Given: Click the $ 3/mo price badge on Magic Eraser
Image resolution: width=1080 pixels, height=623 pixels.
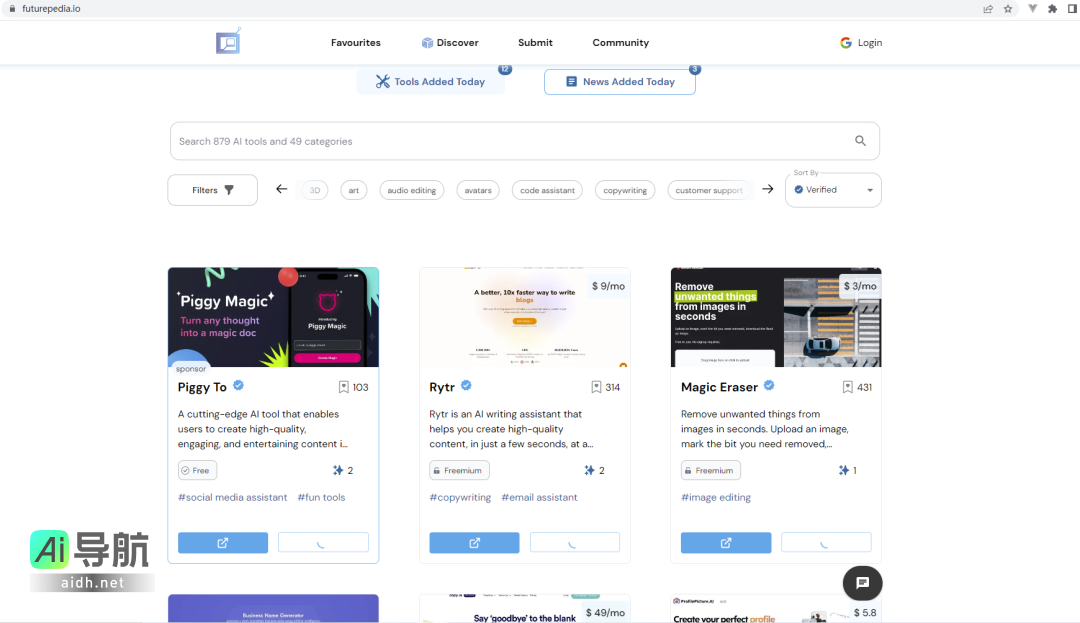Looking at the screenshot, I should click(x=860, y=286).
